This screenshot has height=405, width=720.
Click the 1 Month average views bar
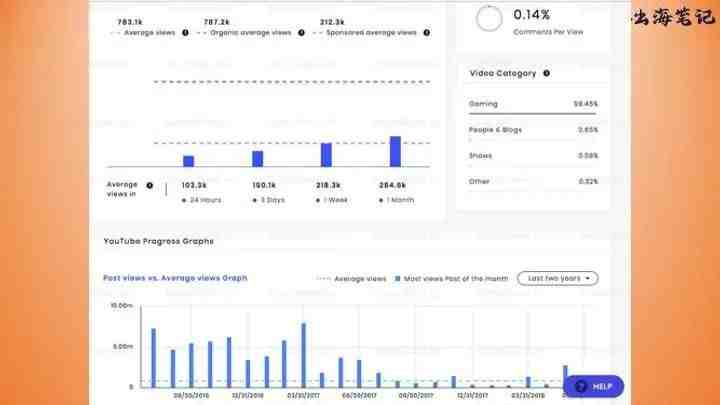pos(395,152)
